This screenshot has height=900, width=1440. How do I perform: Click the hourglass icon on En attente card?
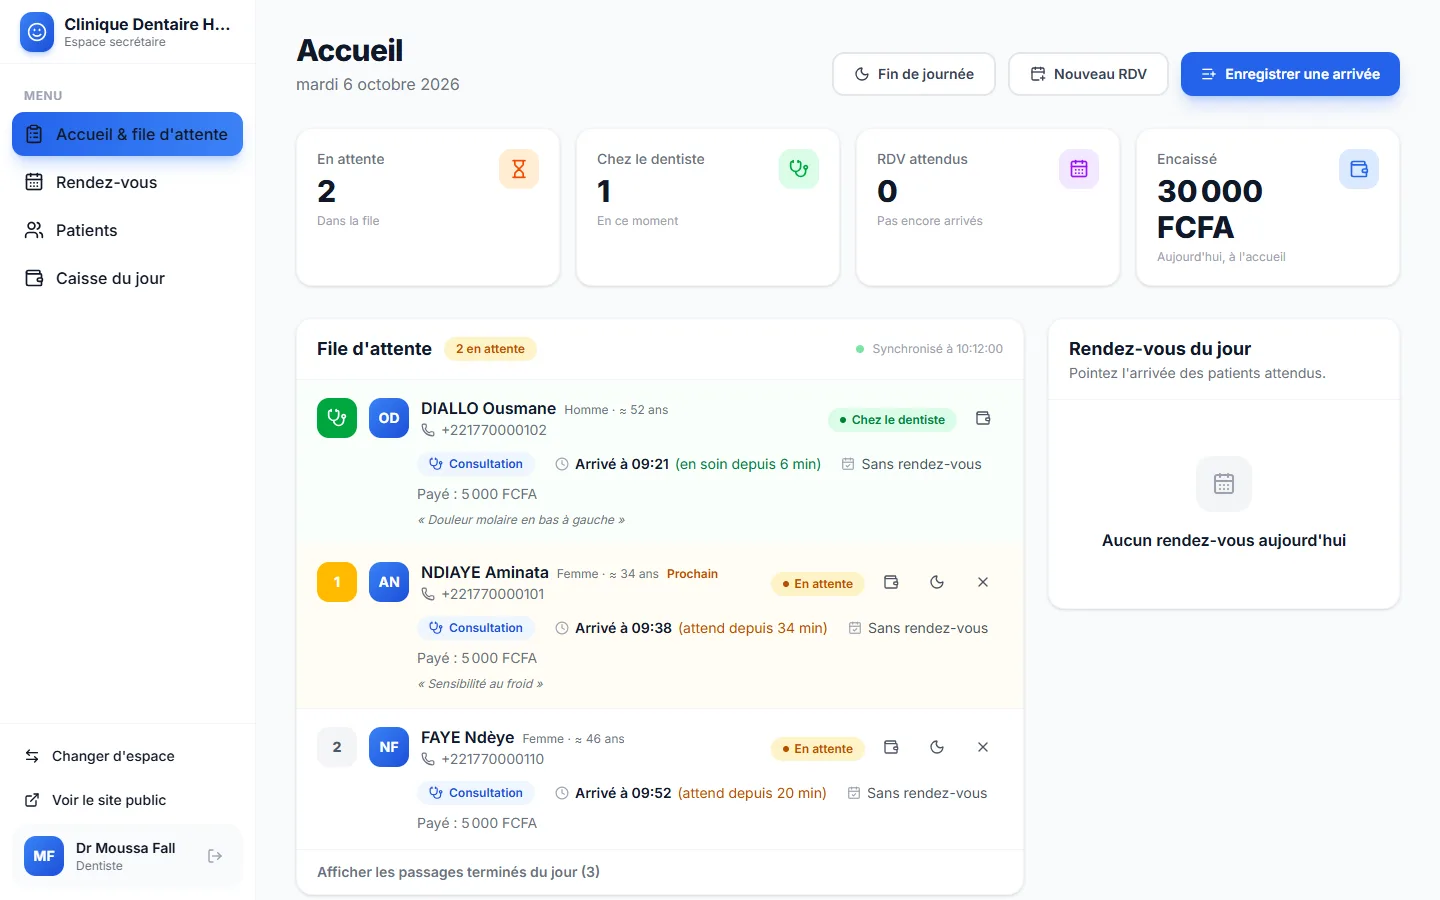[519, 169]
